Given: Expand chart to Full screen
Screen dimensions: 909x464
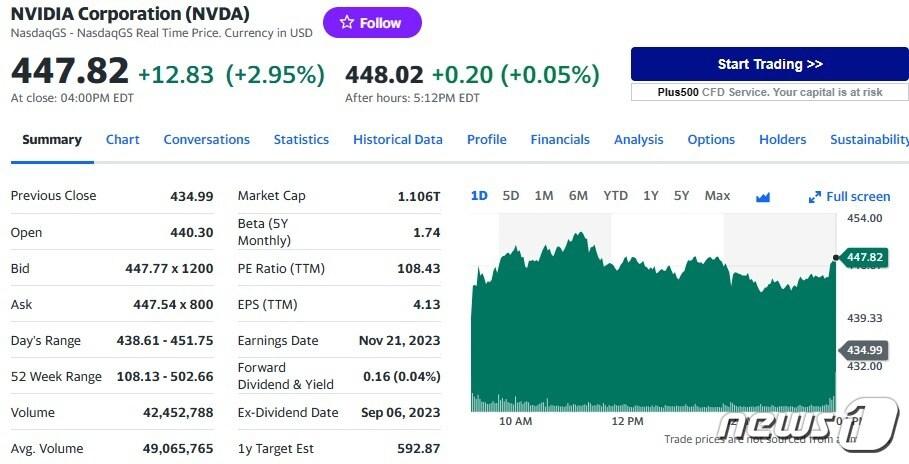Looking at the screenshot, I should pos(849,197).
